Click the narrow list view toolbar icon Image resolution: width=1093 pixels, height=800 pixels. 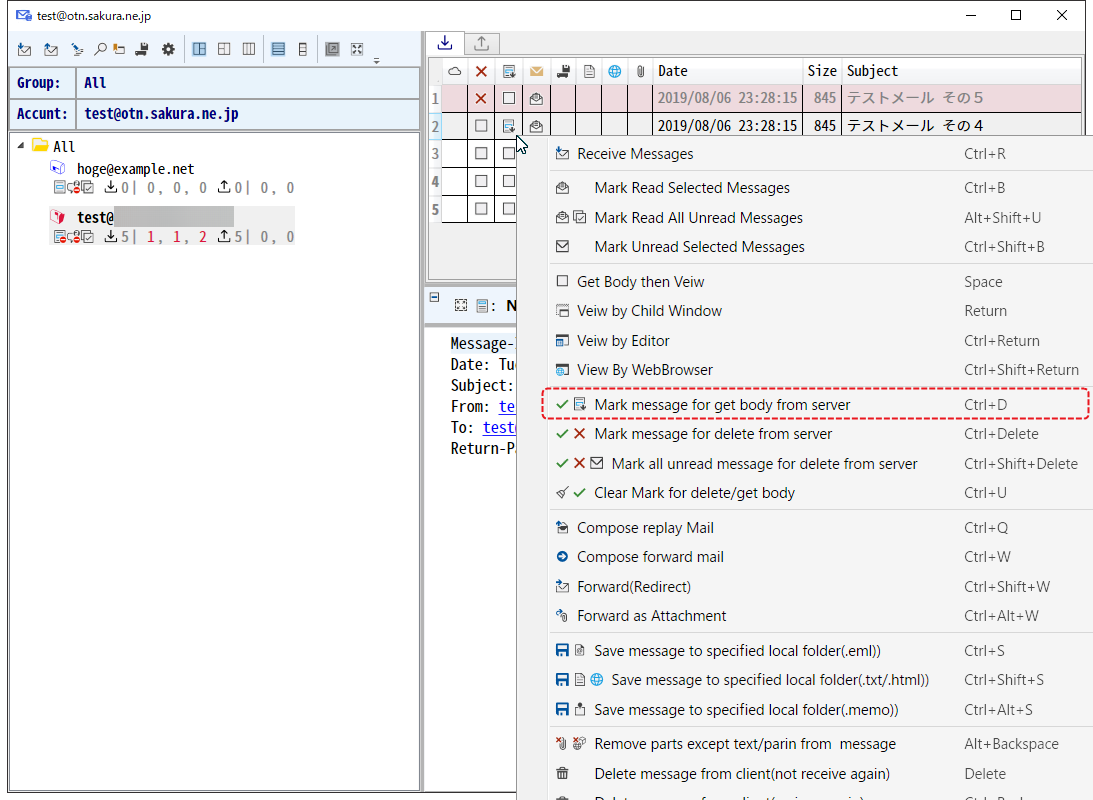coord(303,49)
